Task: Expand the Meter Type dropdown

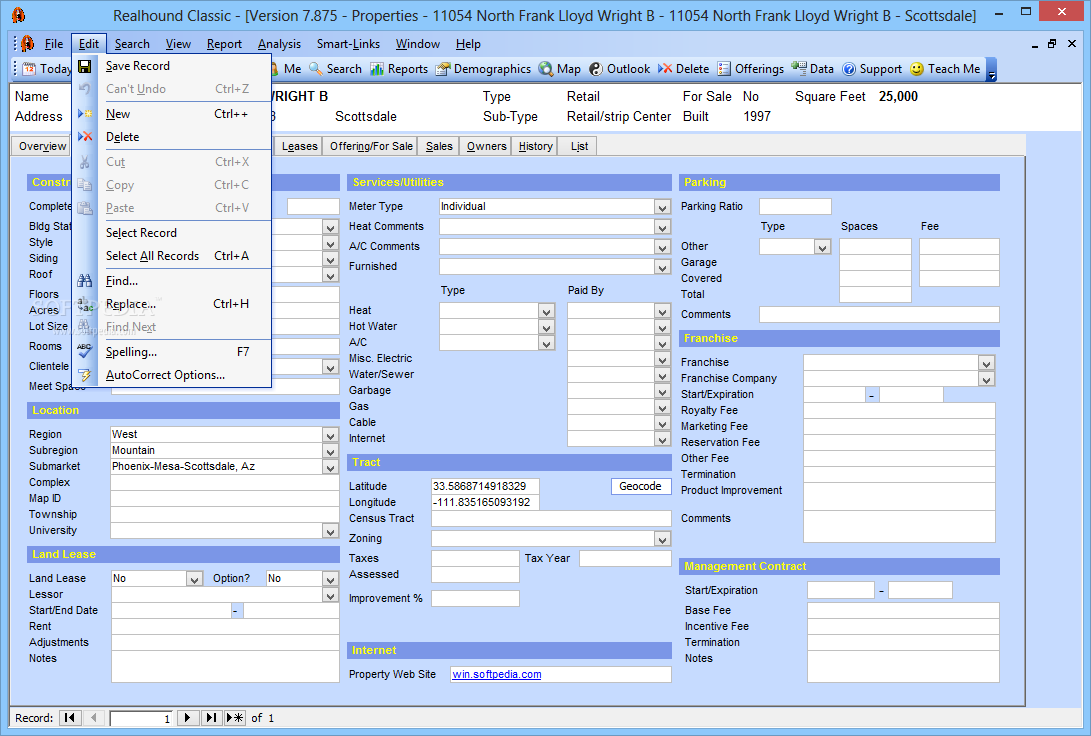Action: tap(662, 207)
